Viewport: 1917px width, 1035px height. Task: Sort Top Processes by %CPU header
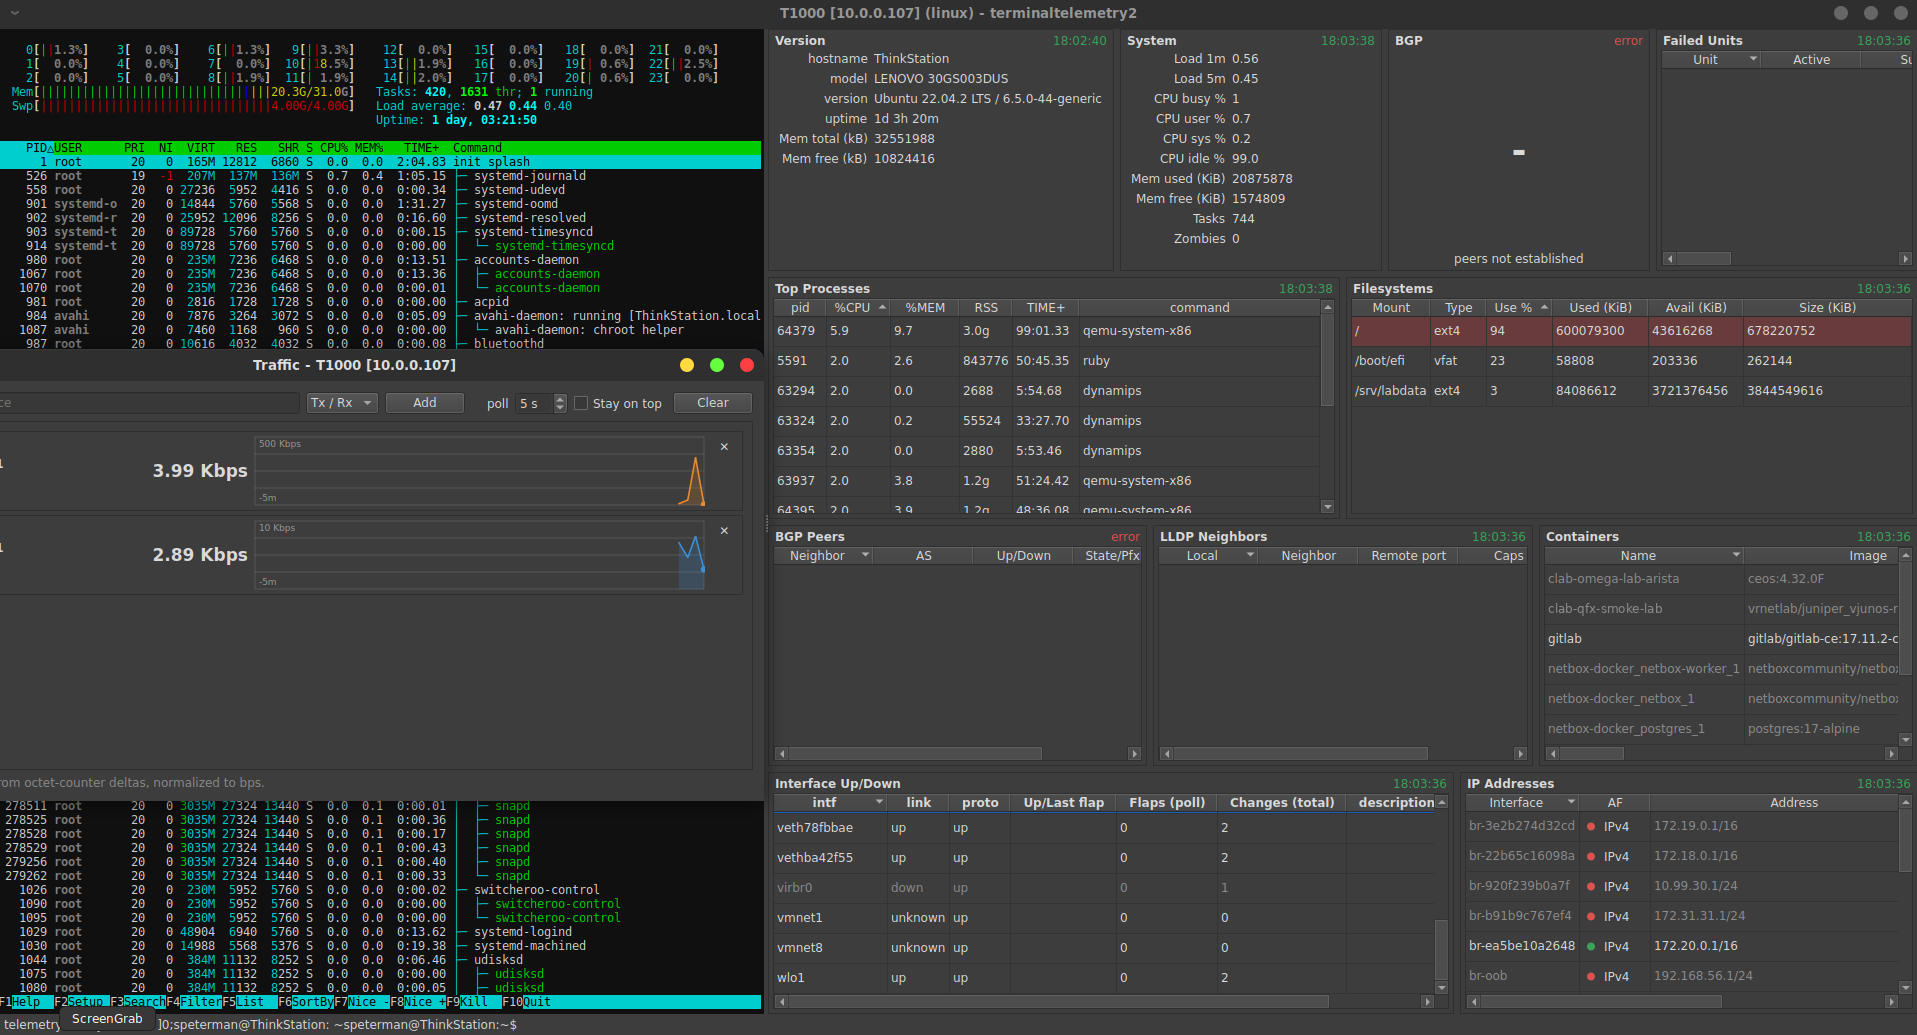859,308
